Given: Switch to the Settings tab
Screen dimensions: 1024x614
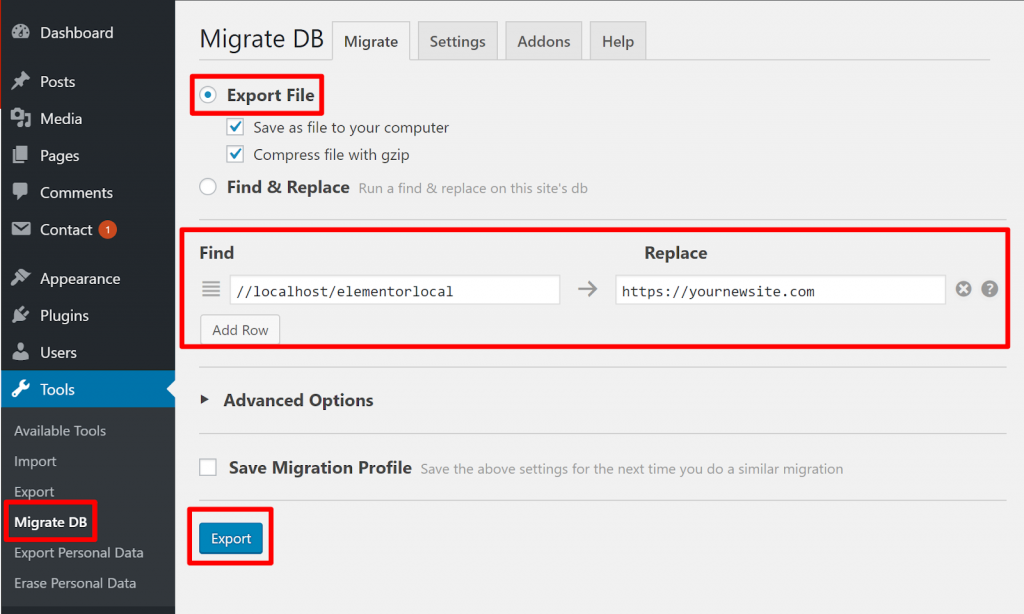Looking at the screenshot, I should tap(457, 42).
